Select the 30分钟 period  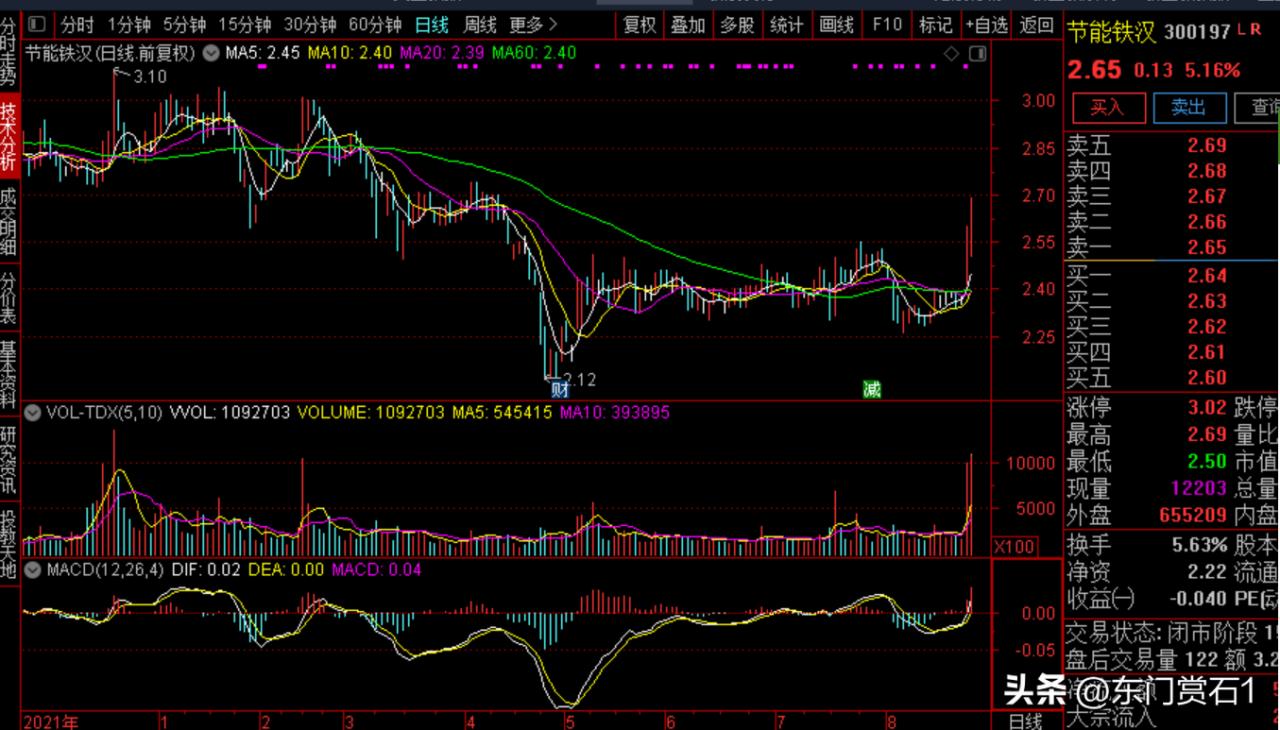[x=310, y=24]
